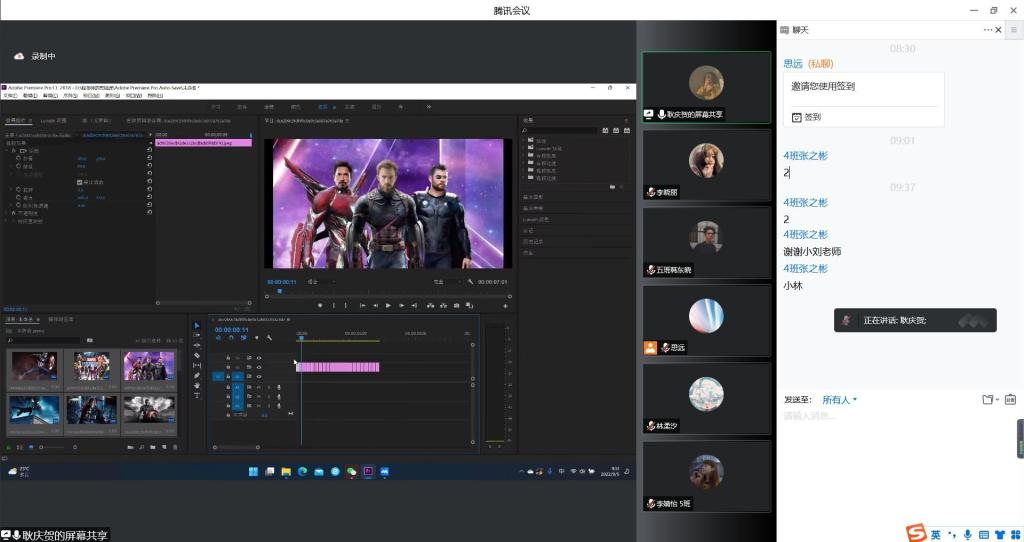
Task: Open the chat file-send dropdown icon
Action: point(989,400)
